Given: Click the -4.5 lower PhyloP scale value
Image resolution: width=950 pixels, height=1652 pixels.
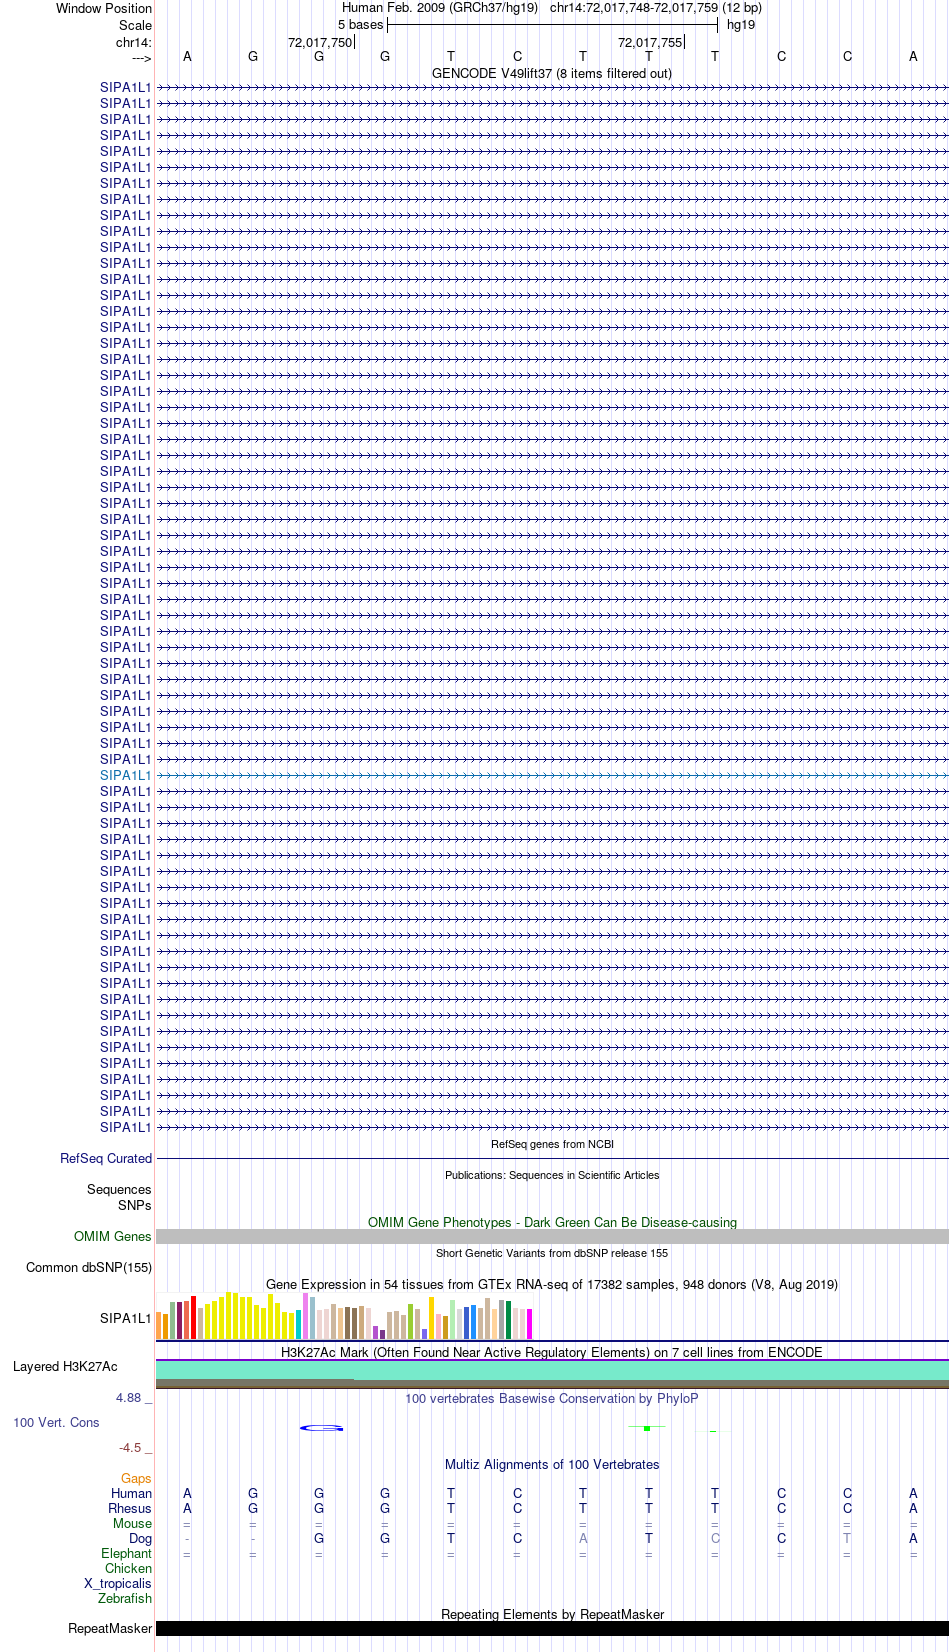Looking at the screenshot, I should pos(130,1447).
